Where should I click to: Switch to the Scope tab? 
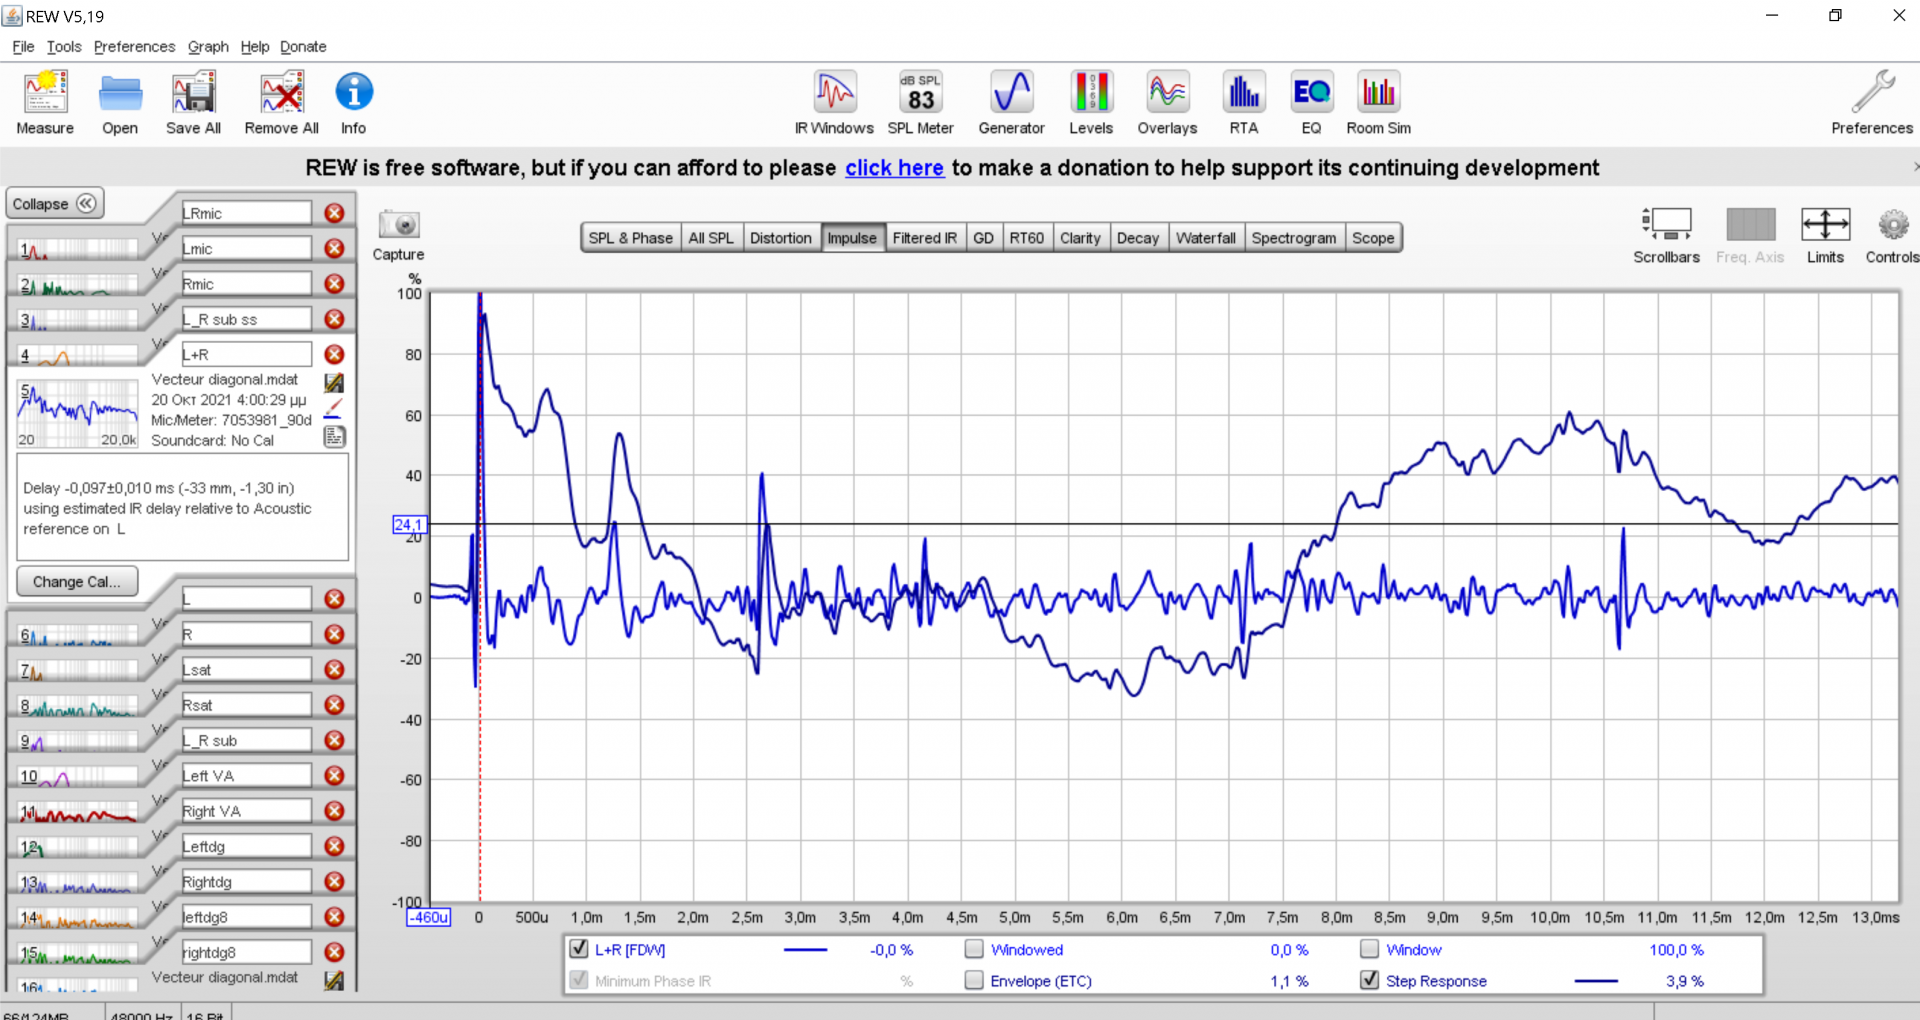pos(1373,238)
